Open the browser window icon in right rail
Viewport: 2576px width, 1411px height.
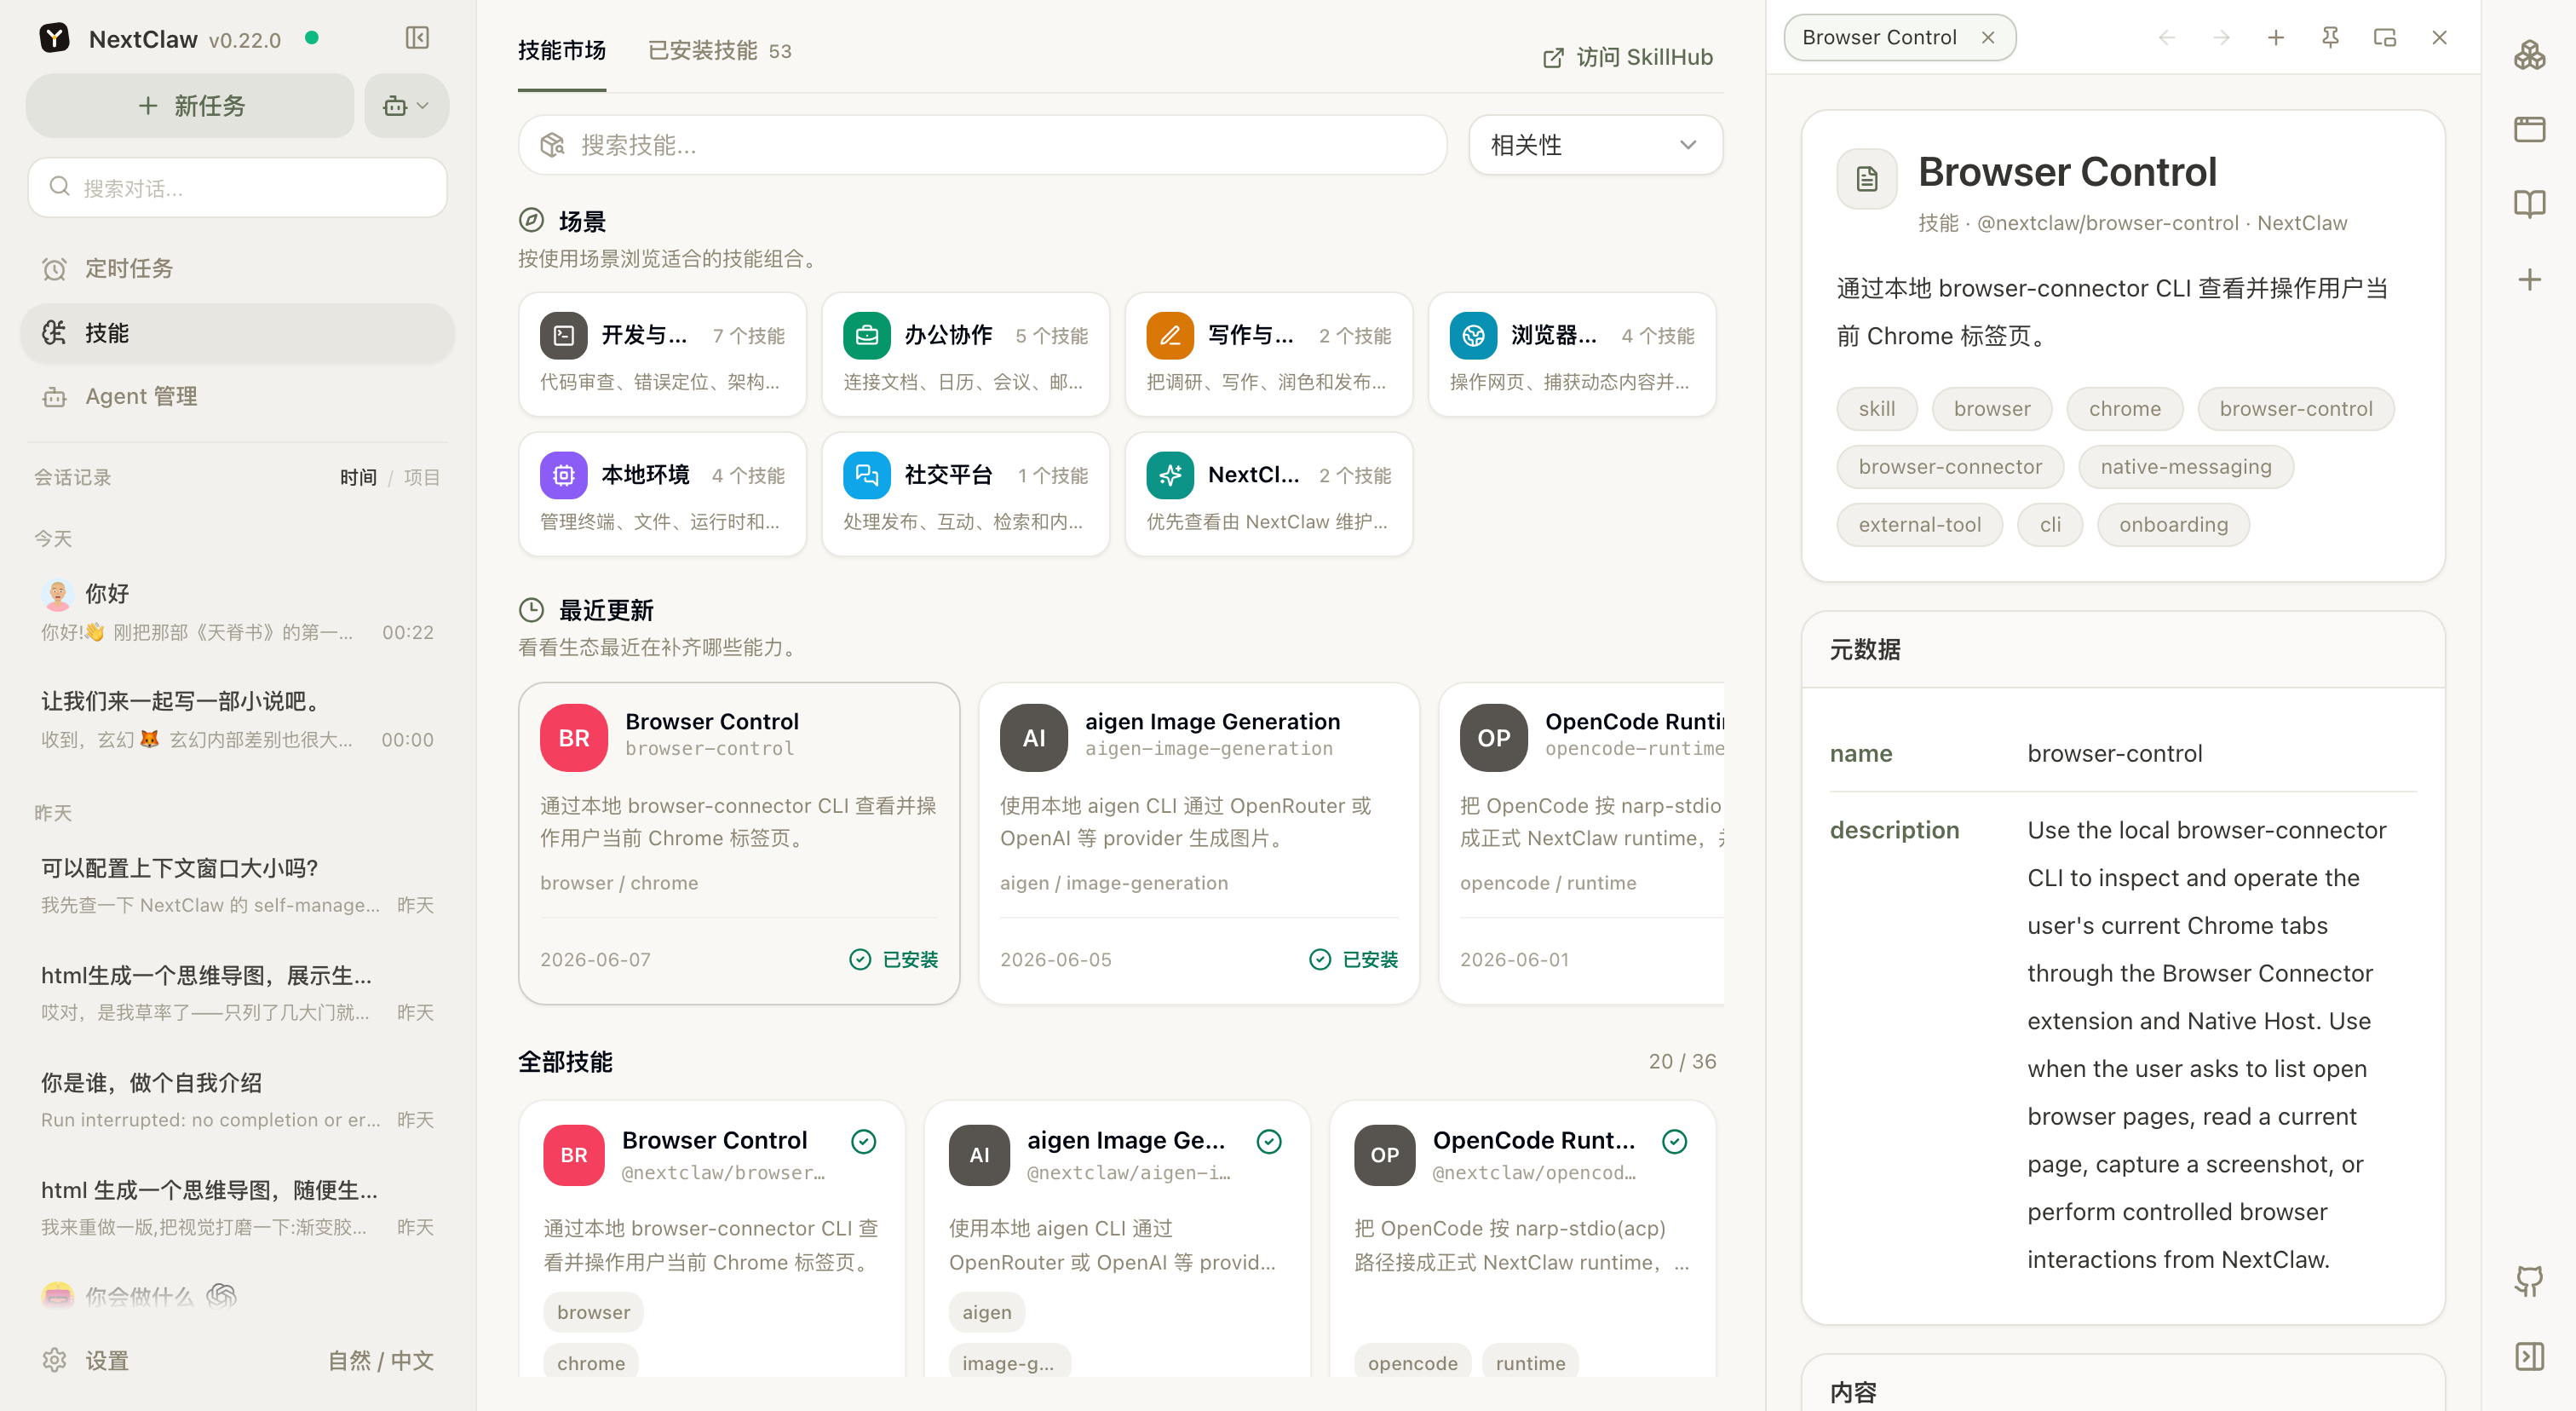[x=2530, y=129]
